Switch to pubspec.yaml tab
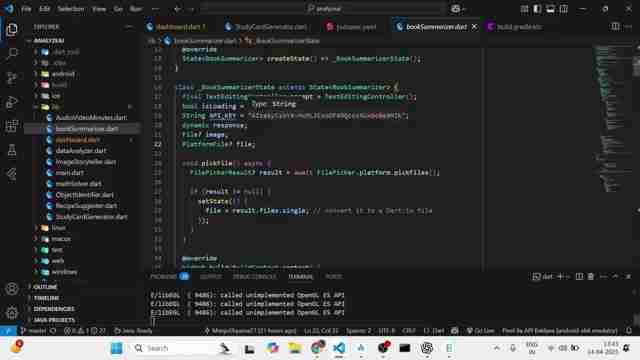640x360 pixels. tap(356, 27)
